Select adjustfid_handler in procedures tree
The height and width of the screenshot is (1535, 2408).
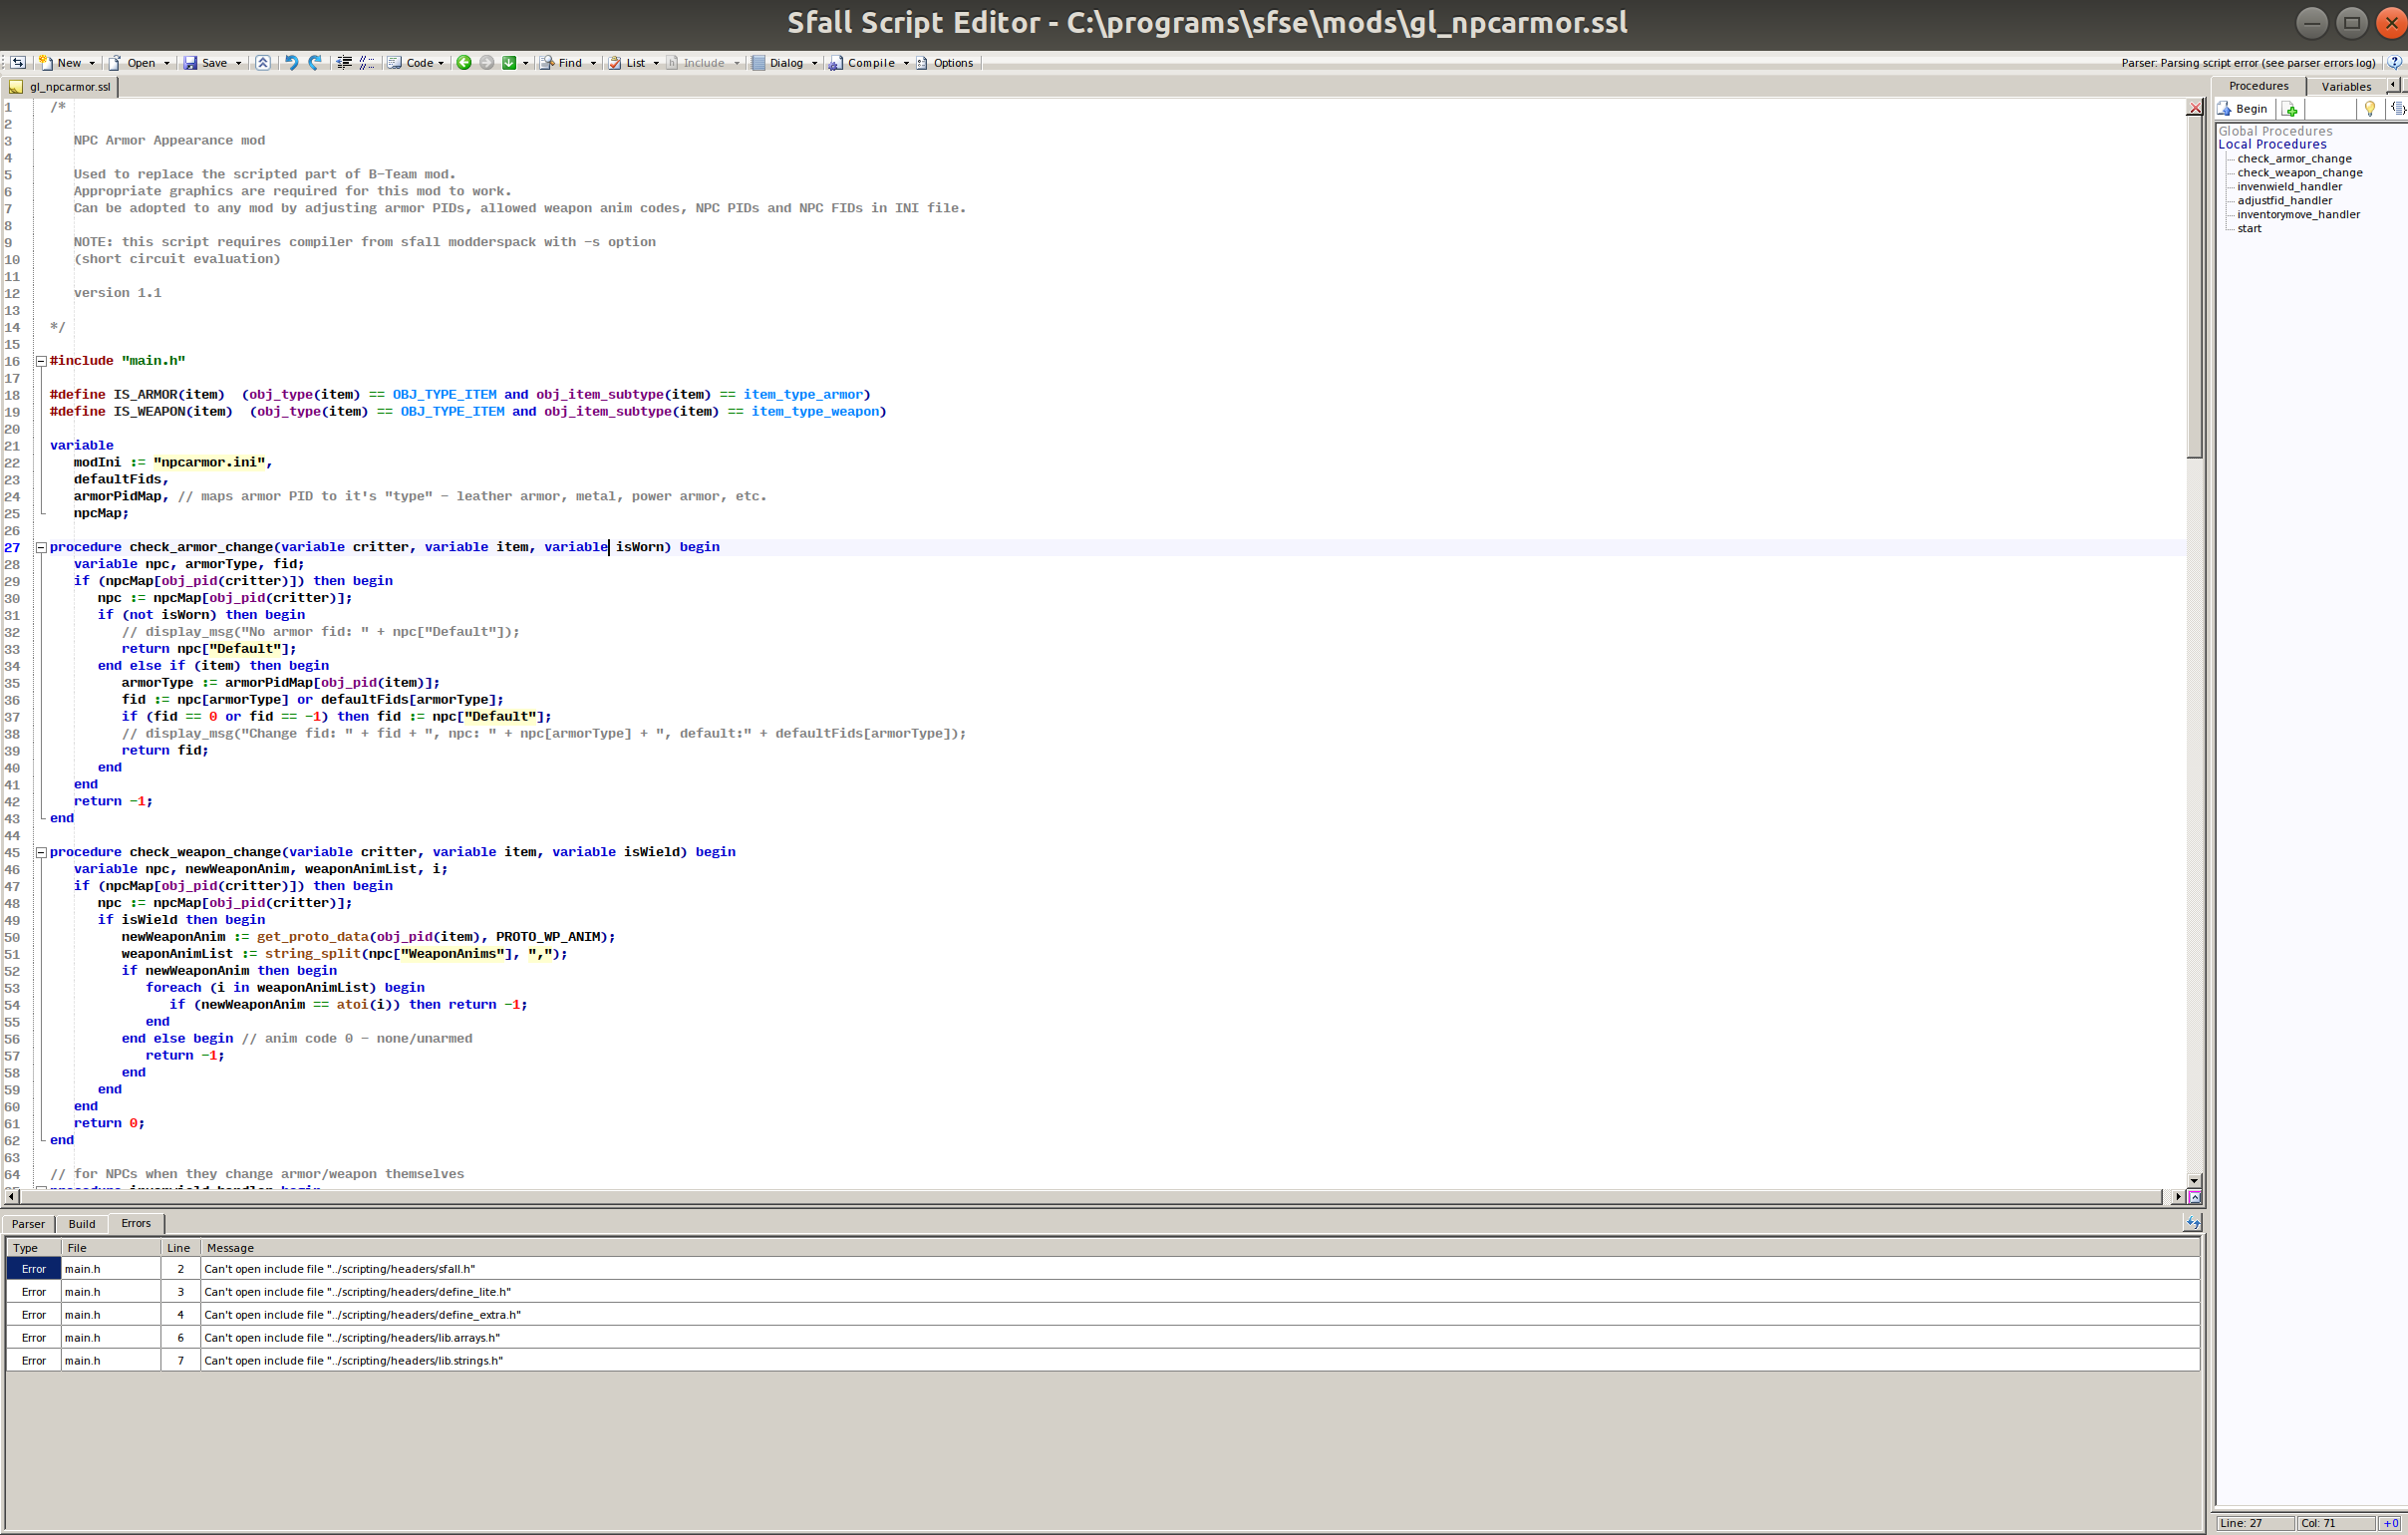point(2284,200)
